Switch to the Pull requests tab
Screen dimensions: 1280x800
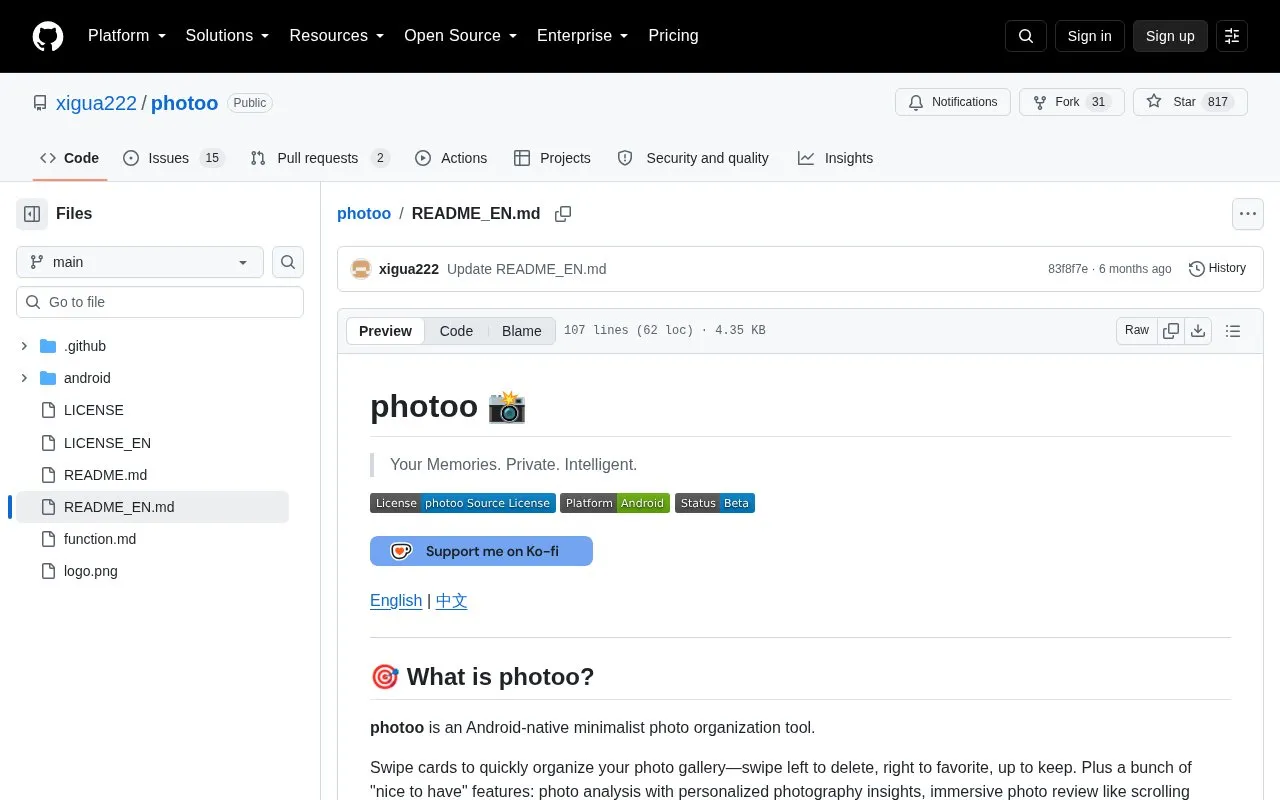click(x=319, y=158)
